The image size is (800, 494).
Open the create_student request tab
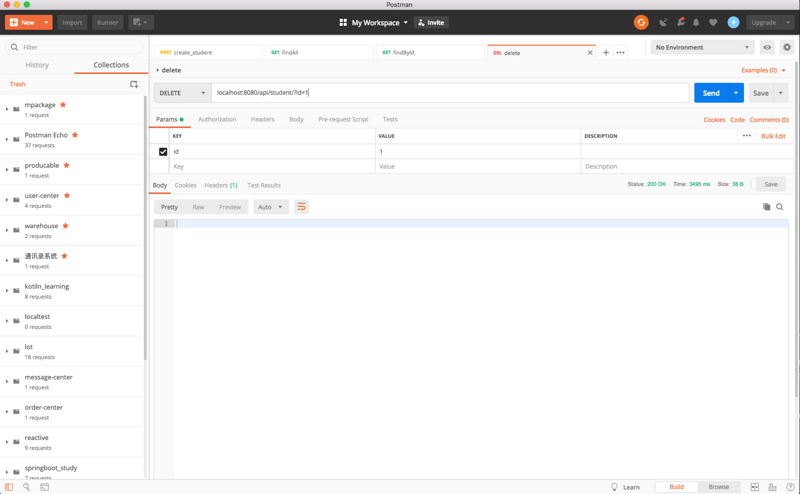[208, 53]
